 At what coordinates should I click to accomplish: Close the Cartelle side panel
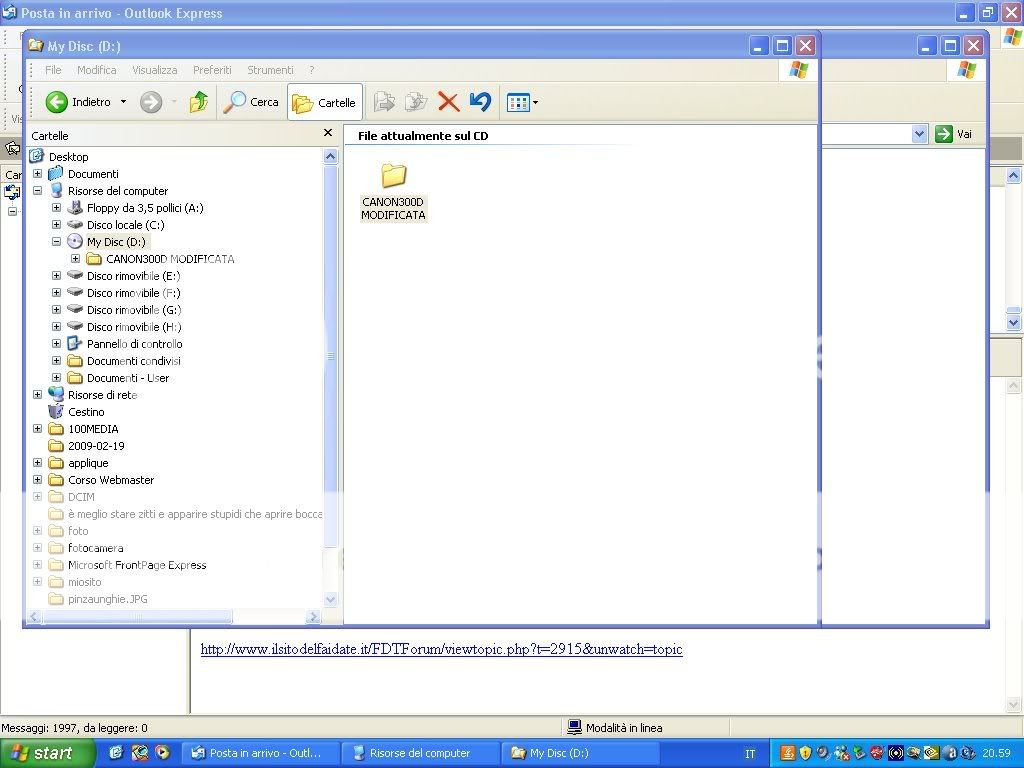(x=327, y=133)
